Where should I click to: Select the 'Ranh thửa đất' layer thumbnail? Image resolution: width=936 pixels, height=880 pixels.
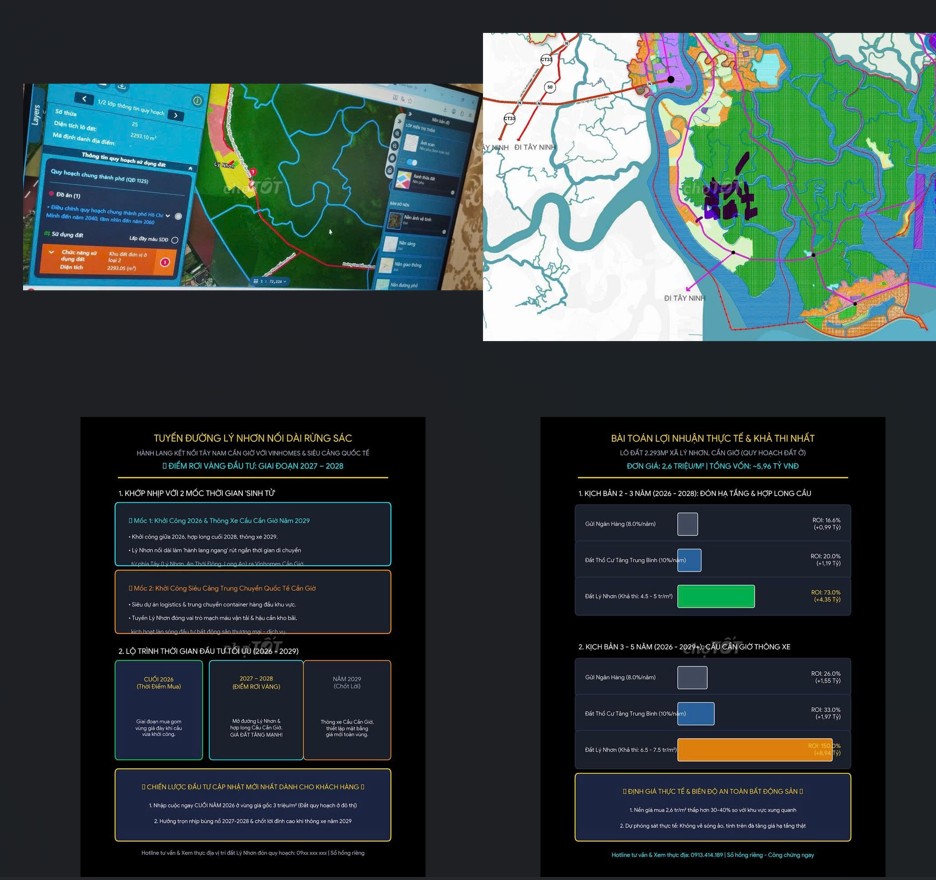[x=404, y=179]
